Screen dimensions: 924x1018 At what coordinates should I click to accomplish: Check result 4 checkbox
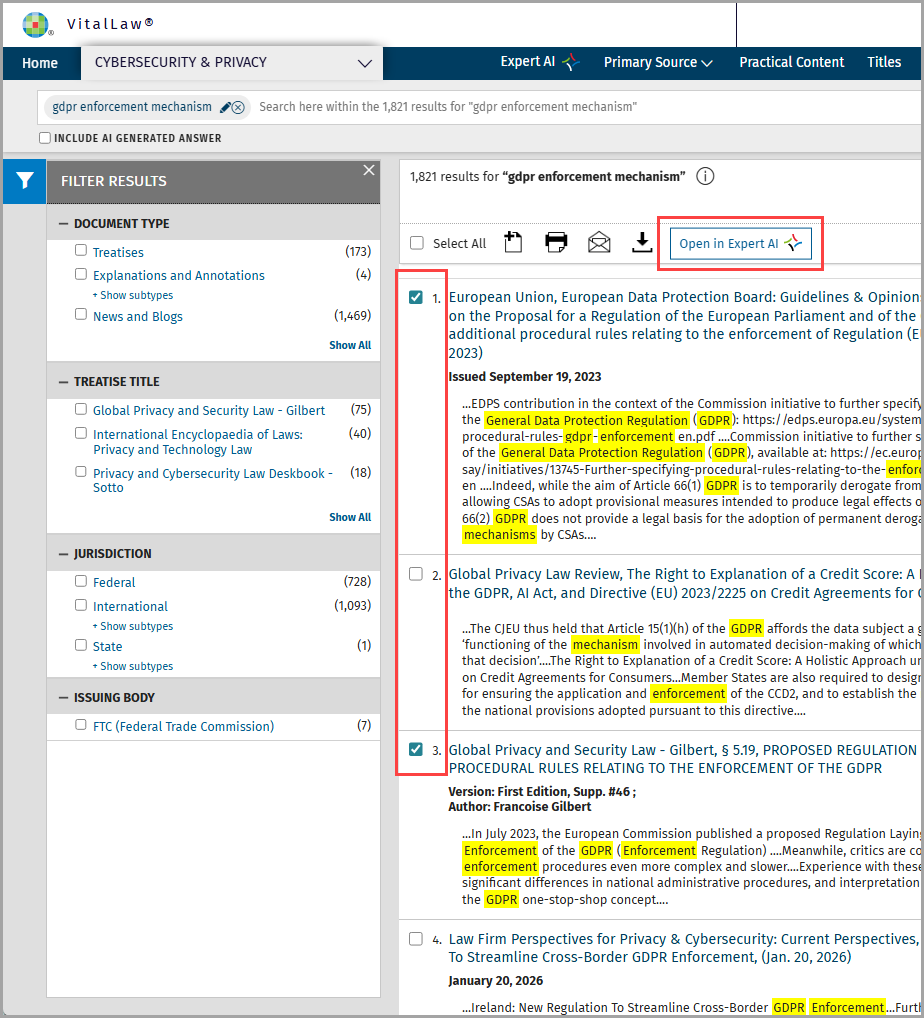point(416,939)
